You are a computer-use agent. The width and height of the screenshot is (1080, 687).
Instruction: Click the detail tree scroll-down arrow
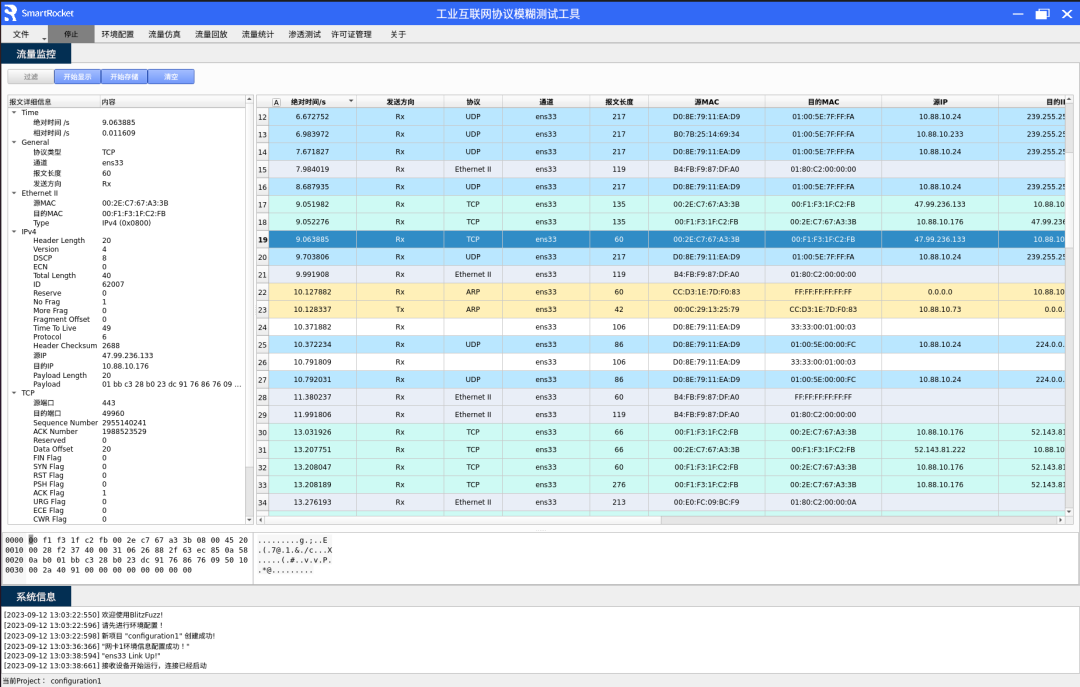coord(250,519)
